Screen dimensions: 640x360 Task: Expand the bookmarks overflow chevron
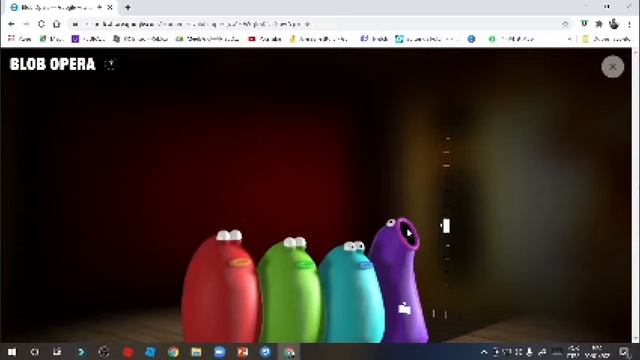[569, 39]
